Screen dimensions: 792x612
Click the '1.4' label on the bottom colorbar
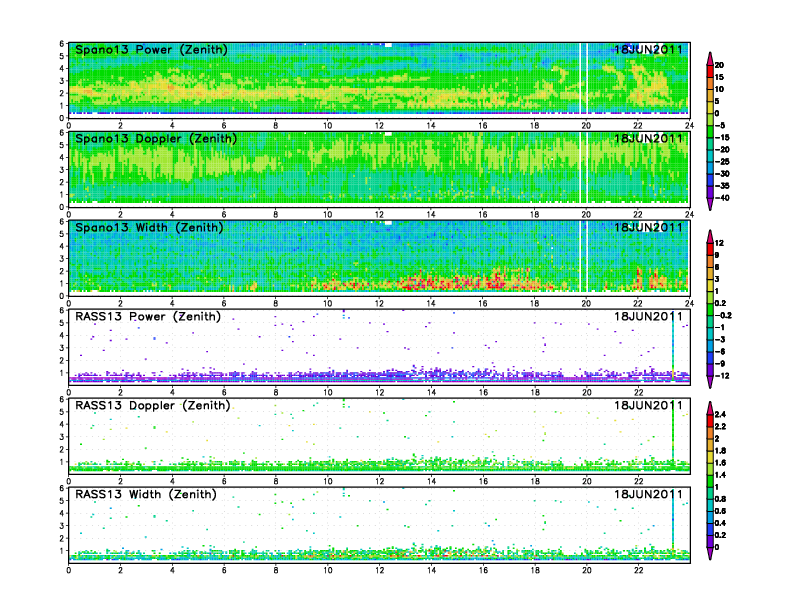tap(720, 475)
